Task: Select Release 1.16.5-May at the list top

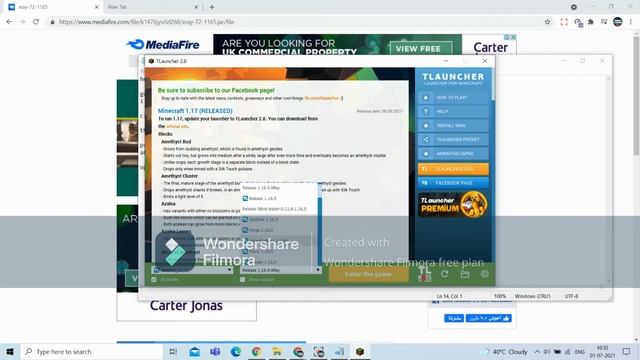Action: (x=279, y=188)
